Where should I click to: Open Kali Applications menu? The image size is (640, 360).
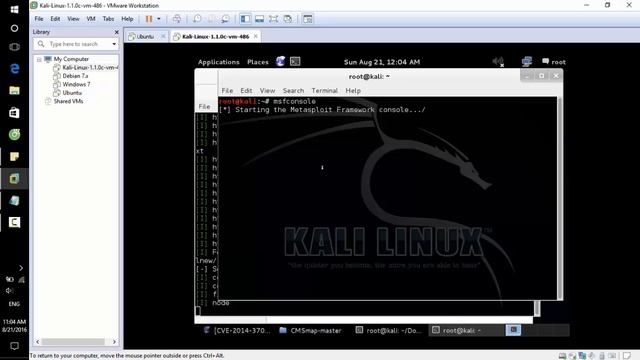point(218,62)
